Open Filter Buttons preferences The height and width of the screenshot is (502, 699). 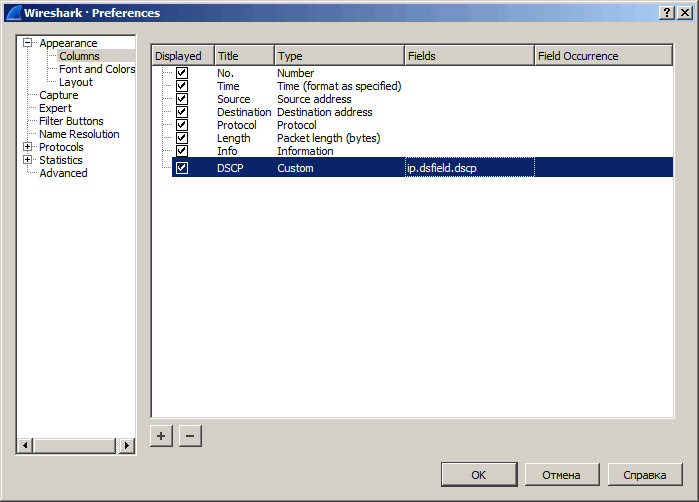[71, 121]
